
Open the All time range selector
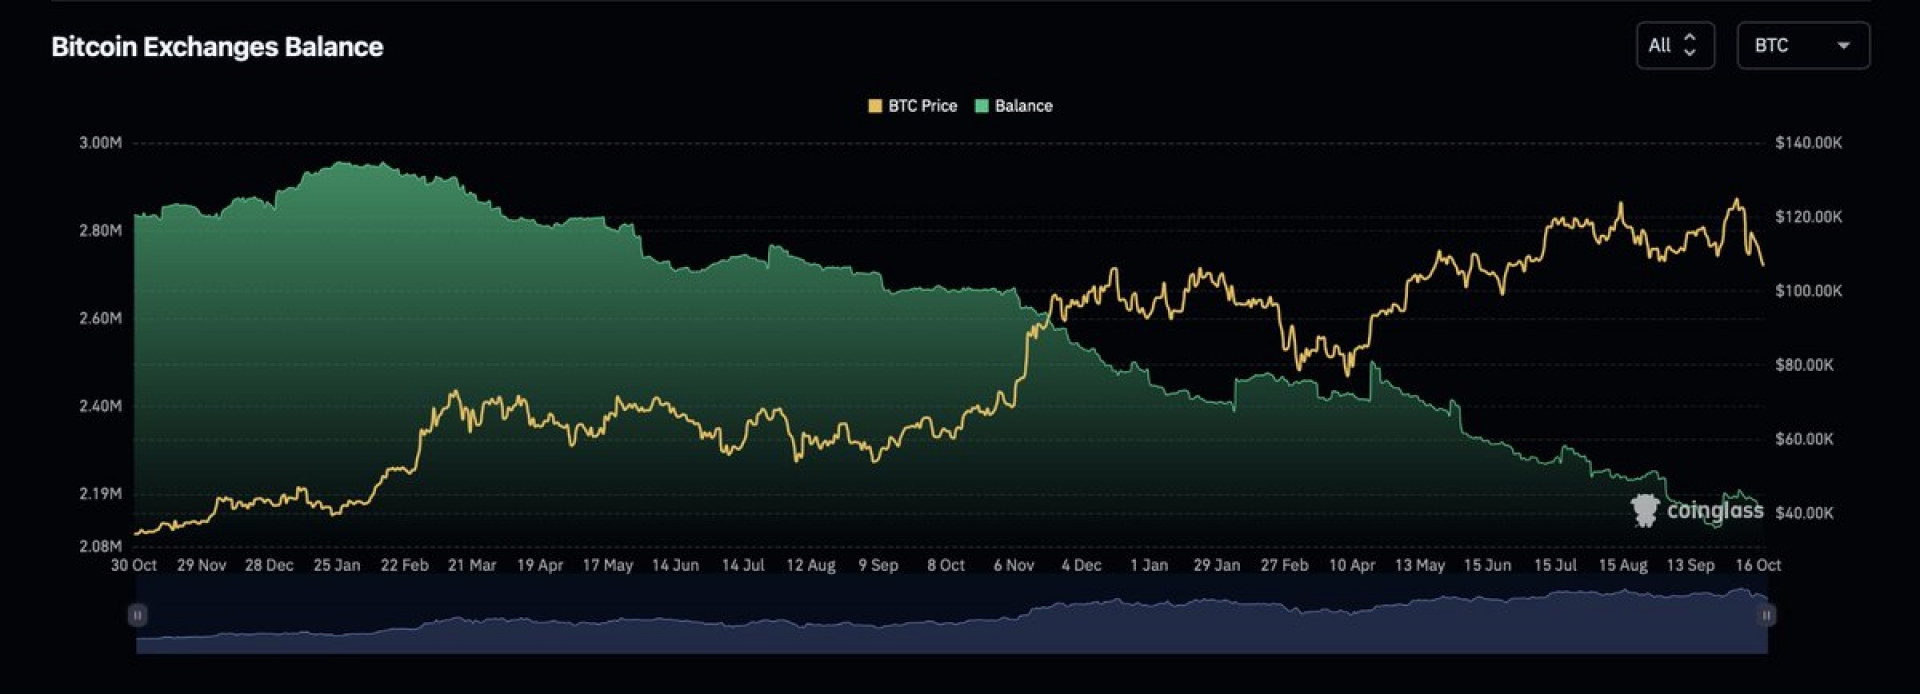point(1673,46)
